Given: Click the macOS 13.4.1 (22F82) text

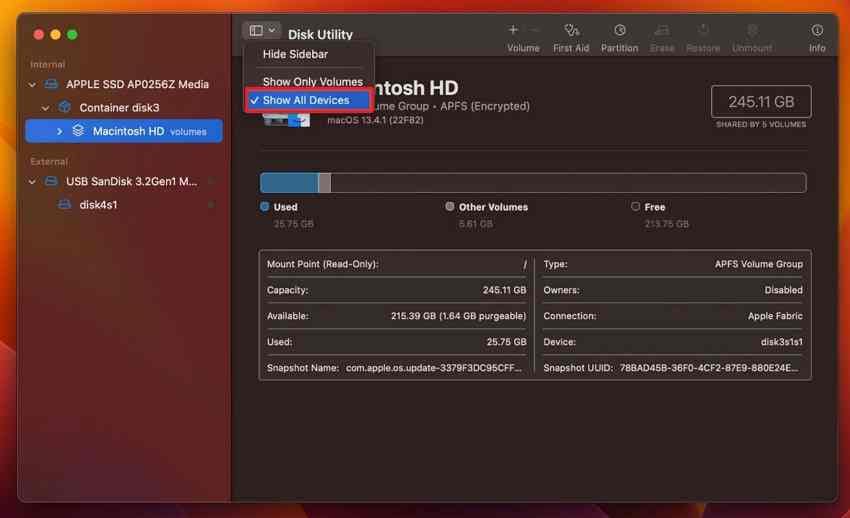Looking at the screenshot, I should [375, 120].
